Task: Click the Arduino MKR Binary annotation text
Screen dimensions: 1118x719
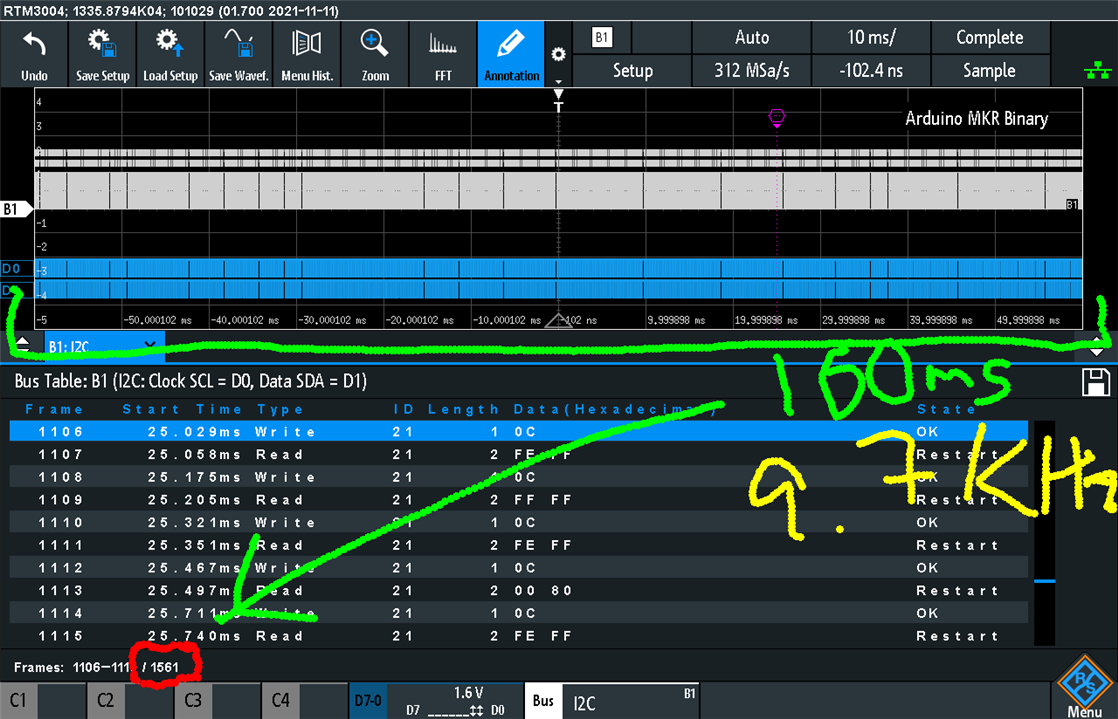Action: click(x=977, y=118)
